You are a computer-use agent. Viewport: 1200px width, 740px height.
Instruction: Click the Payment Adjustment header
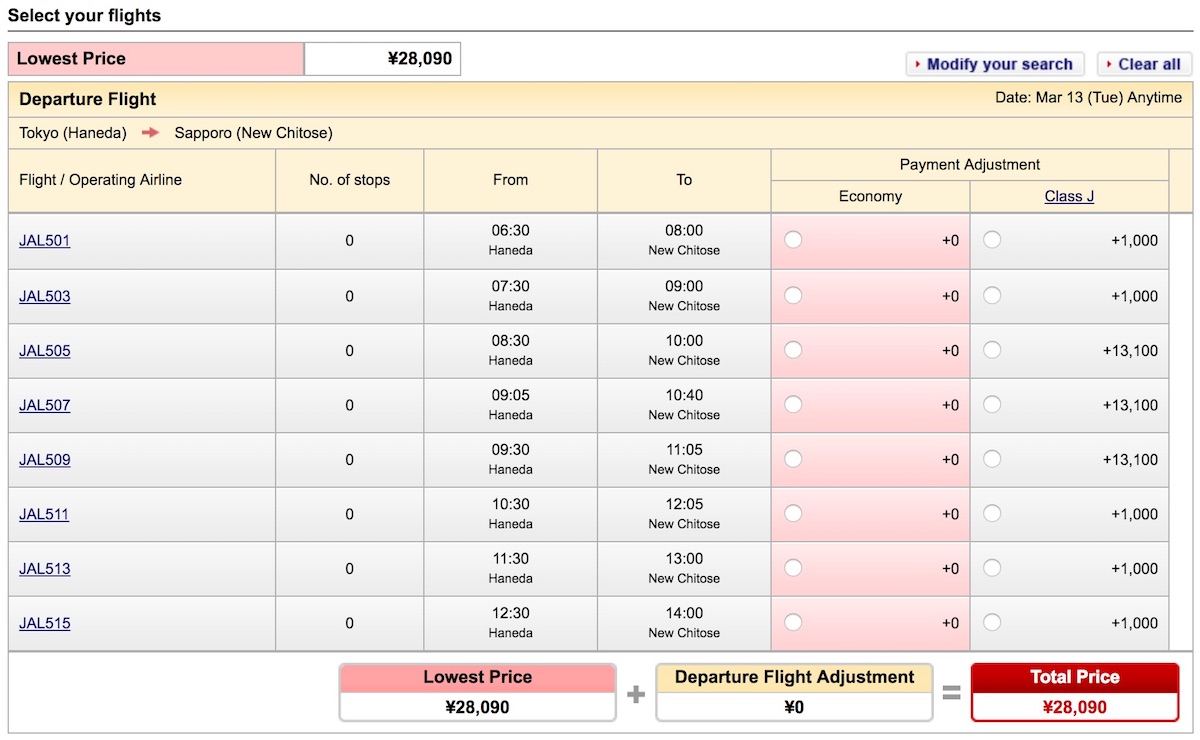tap(970, 165)
